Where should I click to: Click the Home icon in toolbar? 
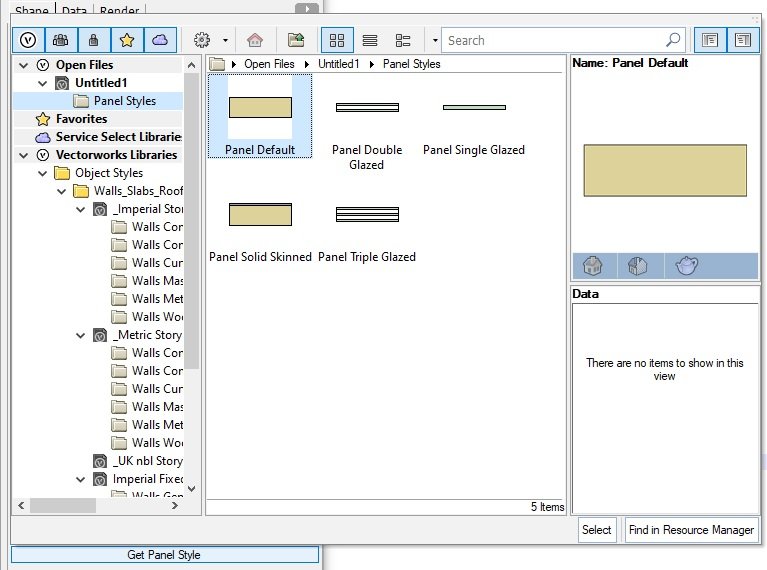tap(255, 40)
